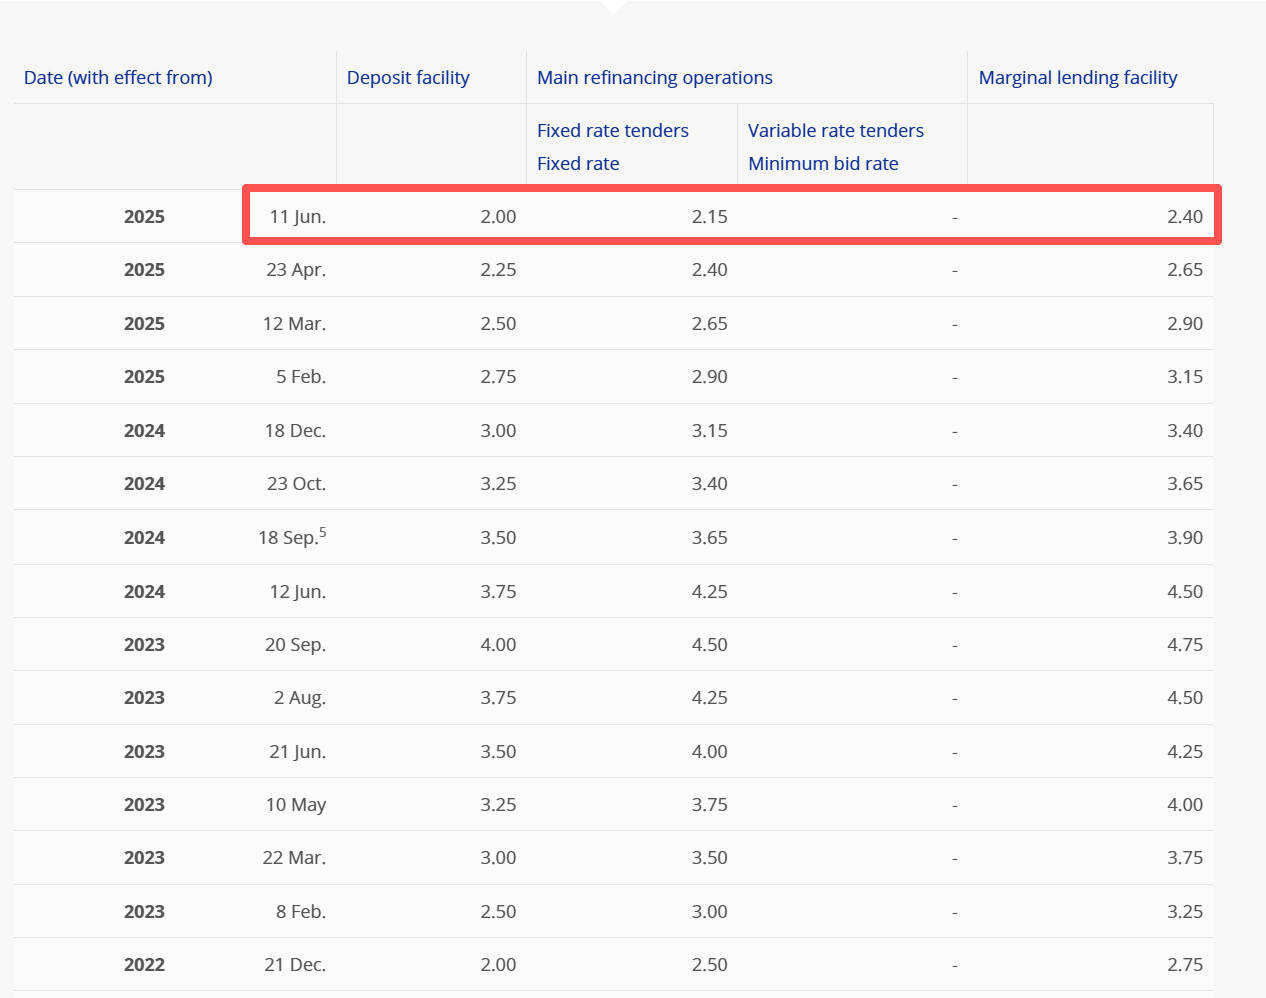
Task: Open footnote 5 next to 18 Sep.
Action: [x=323, y=532]
